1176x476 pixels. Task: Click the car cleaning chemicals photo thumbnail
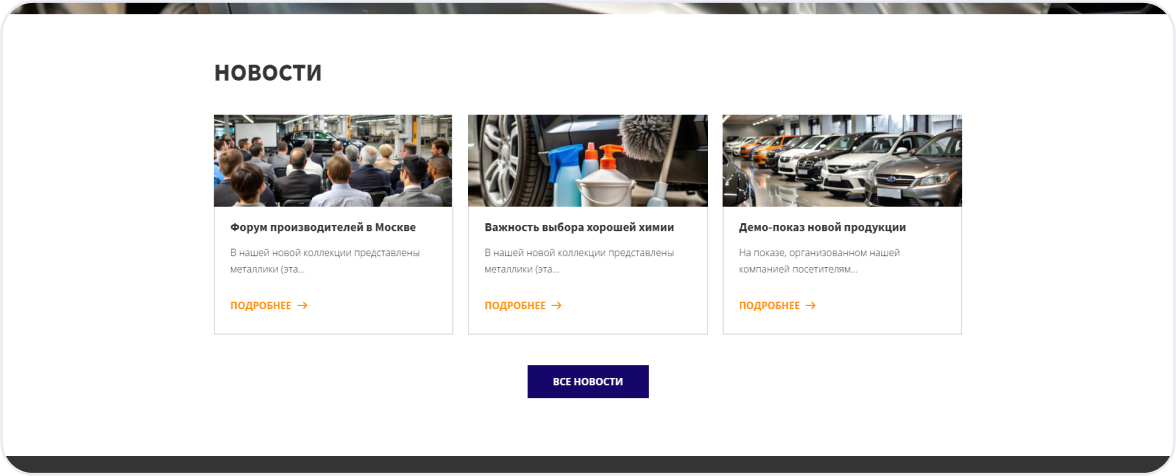click(587, 160)
